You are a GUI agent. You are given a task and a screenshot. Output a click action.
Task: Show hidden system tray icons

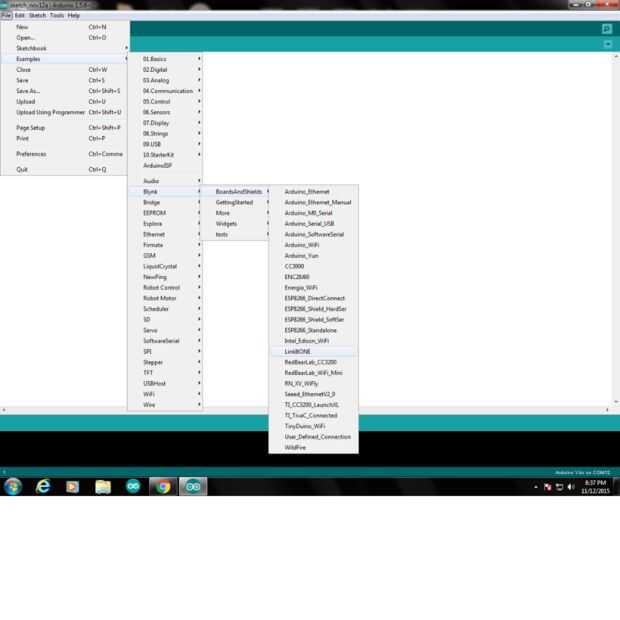pos(536,487)
